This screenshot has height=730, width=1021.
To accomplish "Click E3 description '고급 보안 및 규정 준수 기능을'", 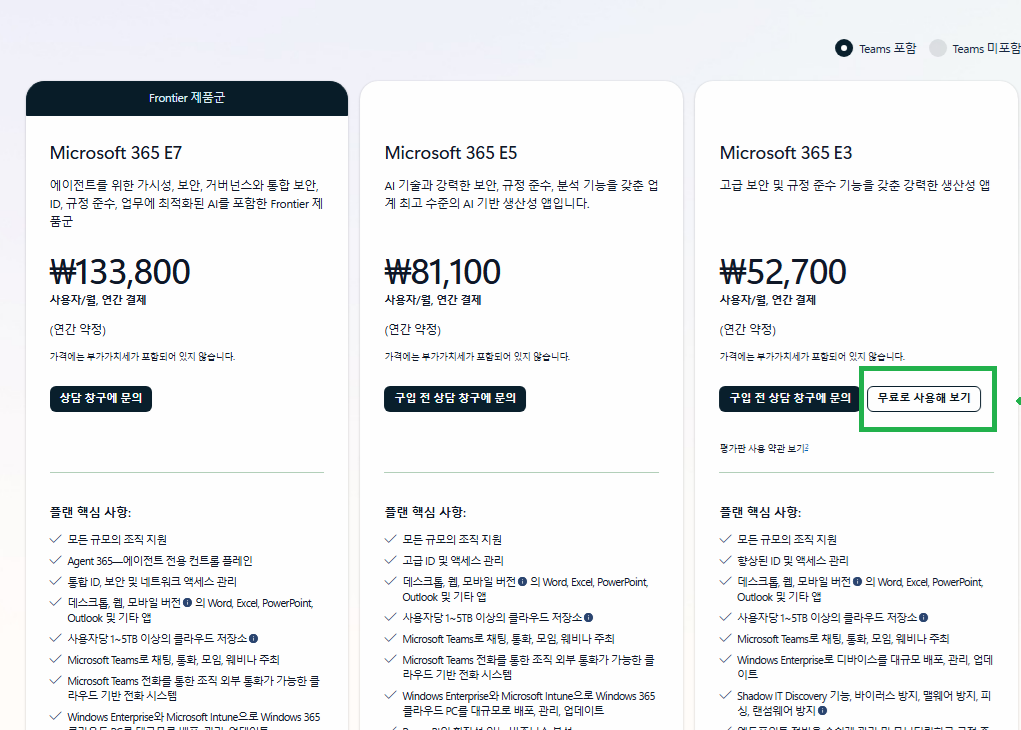I will pos(854,186).
